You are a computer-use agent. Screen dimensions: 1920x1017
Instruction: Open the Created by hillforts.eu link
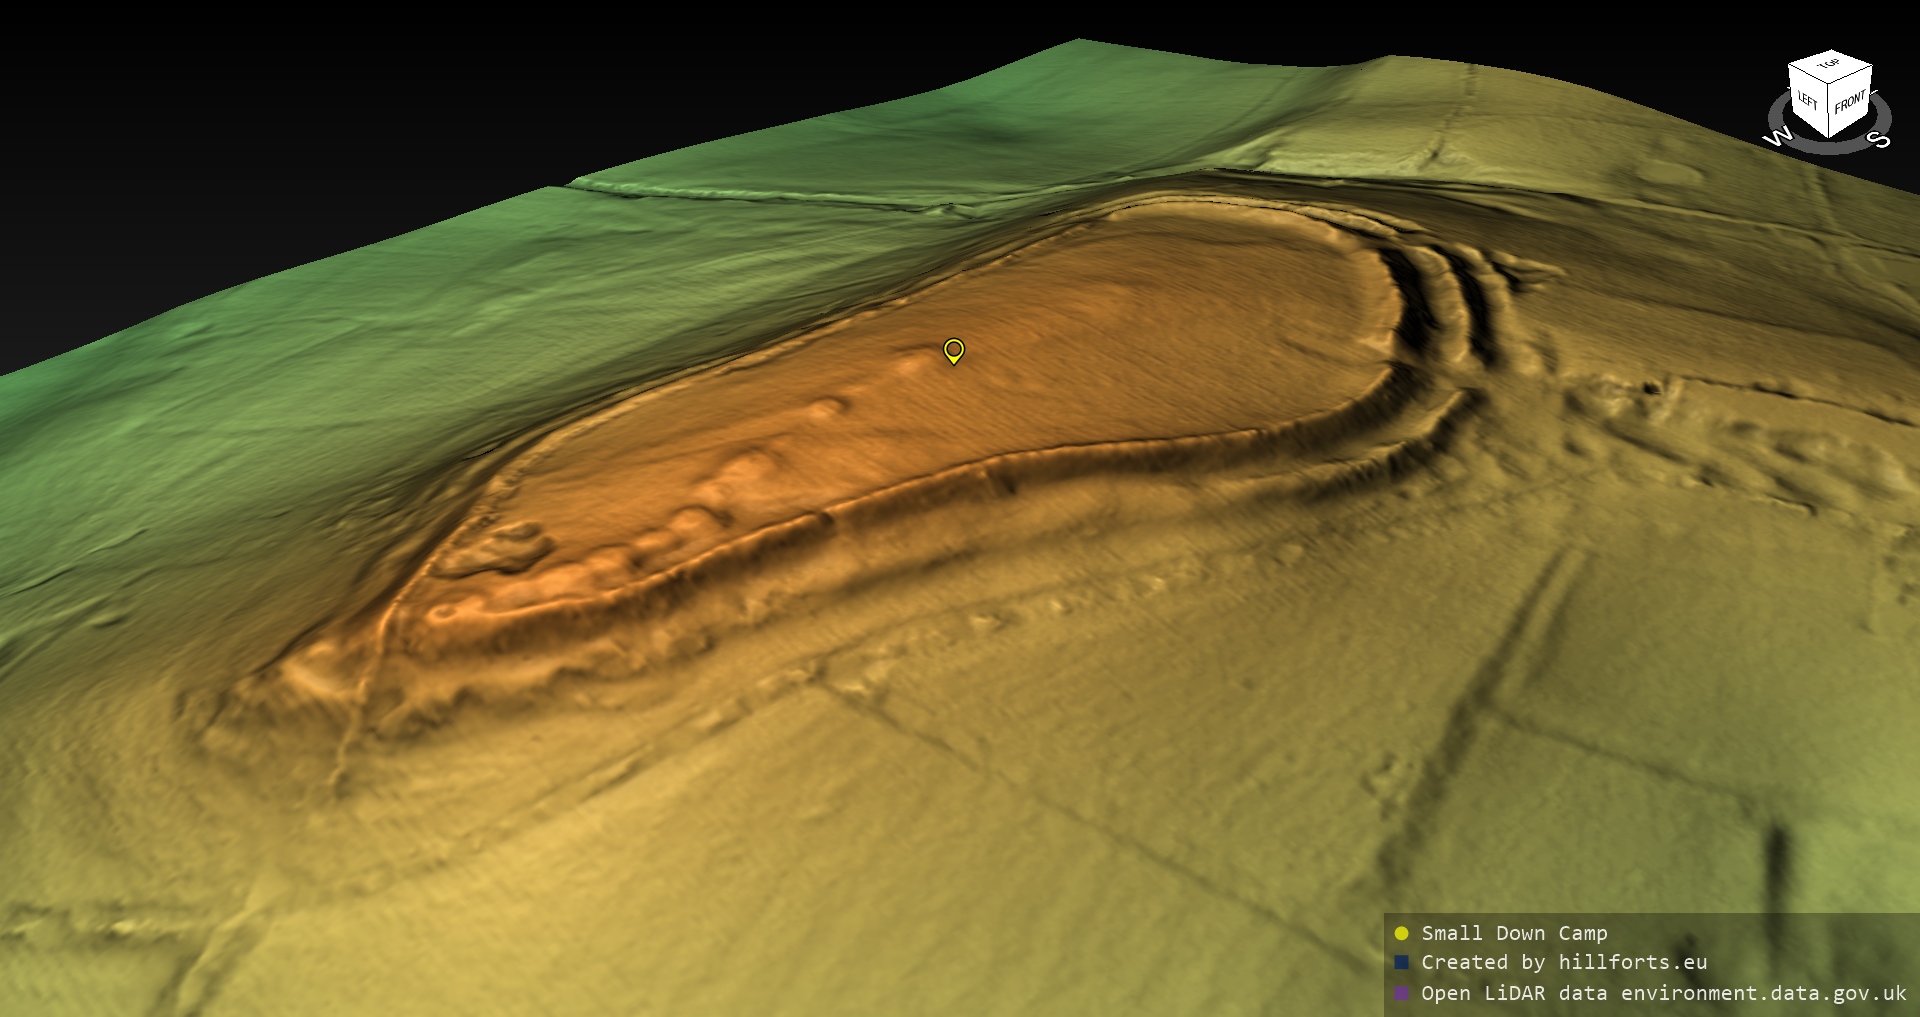[x=1564, y=962]
